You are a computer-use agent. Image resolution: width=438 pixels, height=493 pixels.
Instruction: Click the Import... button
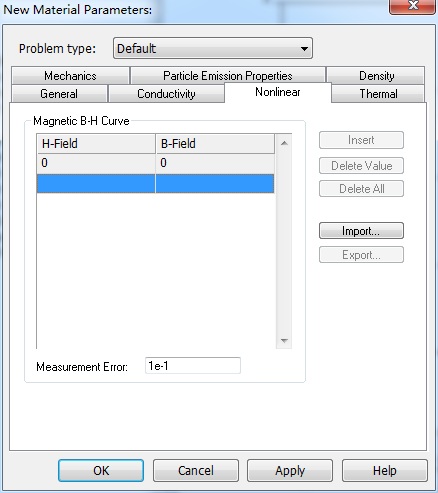click(x=361, y=231)
